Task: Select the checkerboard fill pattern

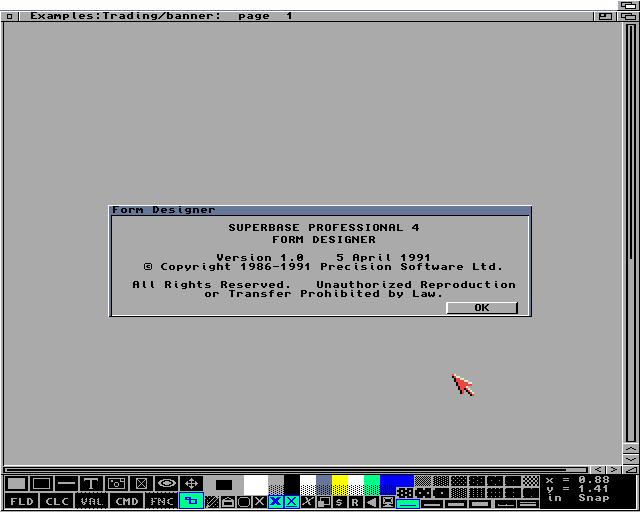Action: (531, 481)
